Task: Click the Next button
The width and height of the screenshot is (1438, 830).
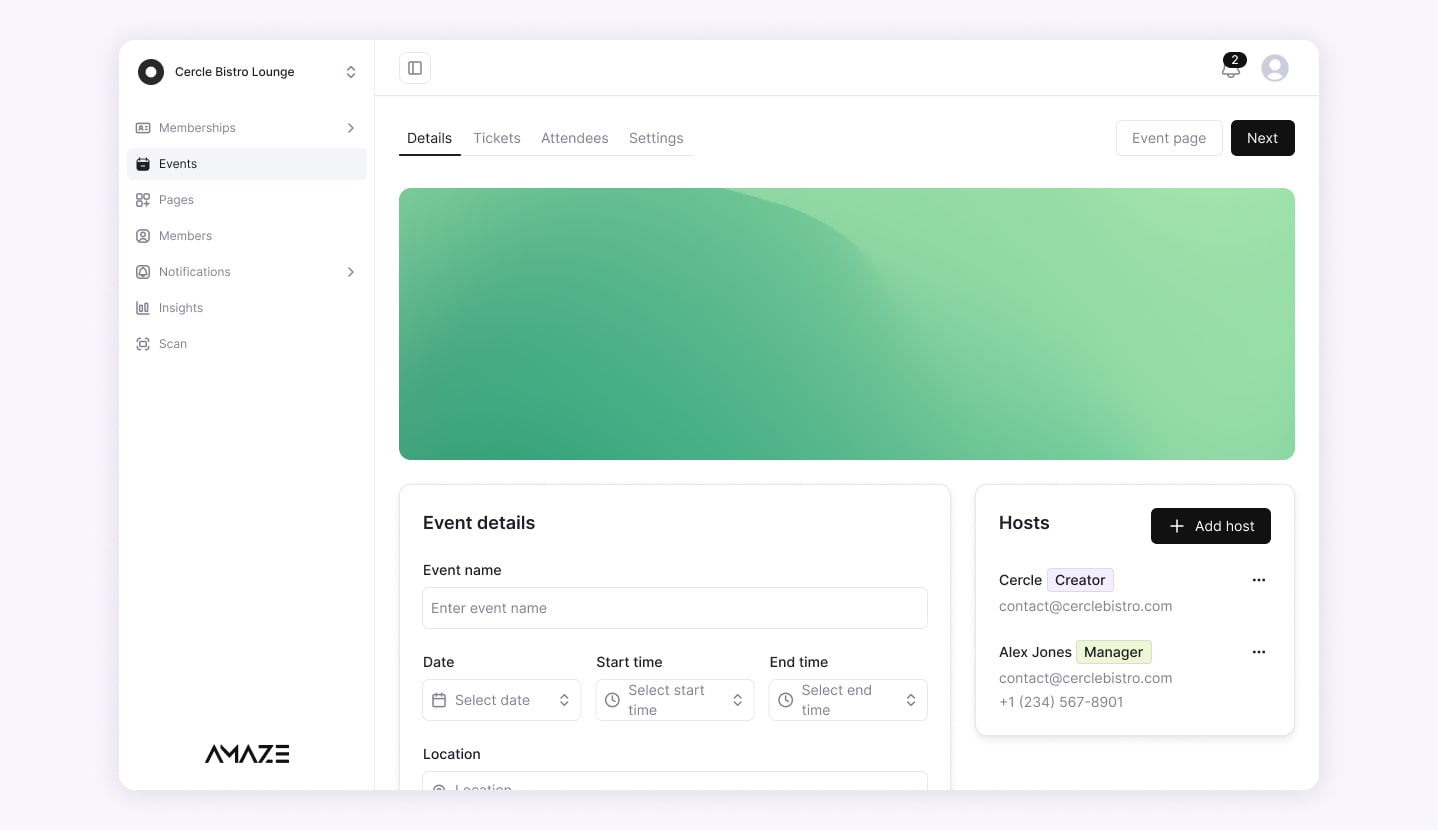Action: click(x=1262, y=138)
